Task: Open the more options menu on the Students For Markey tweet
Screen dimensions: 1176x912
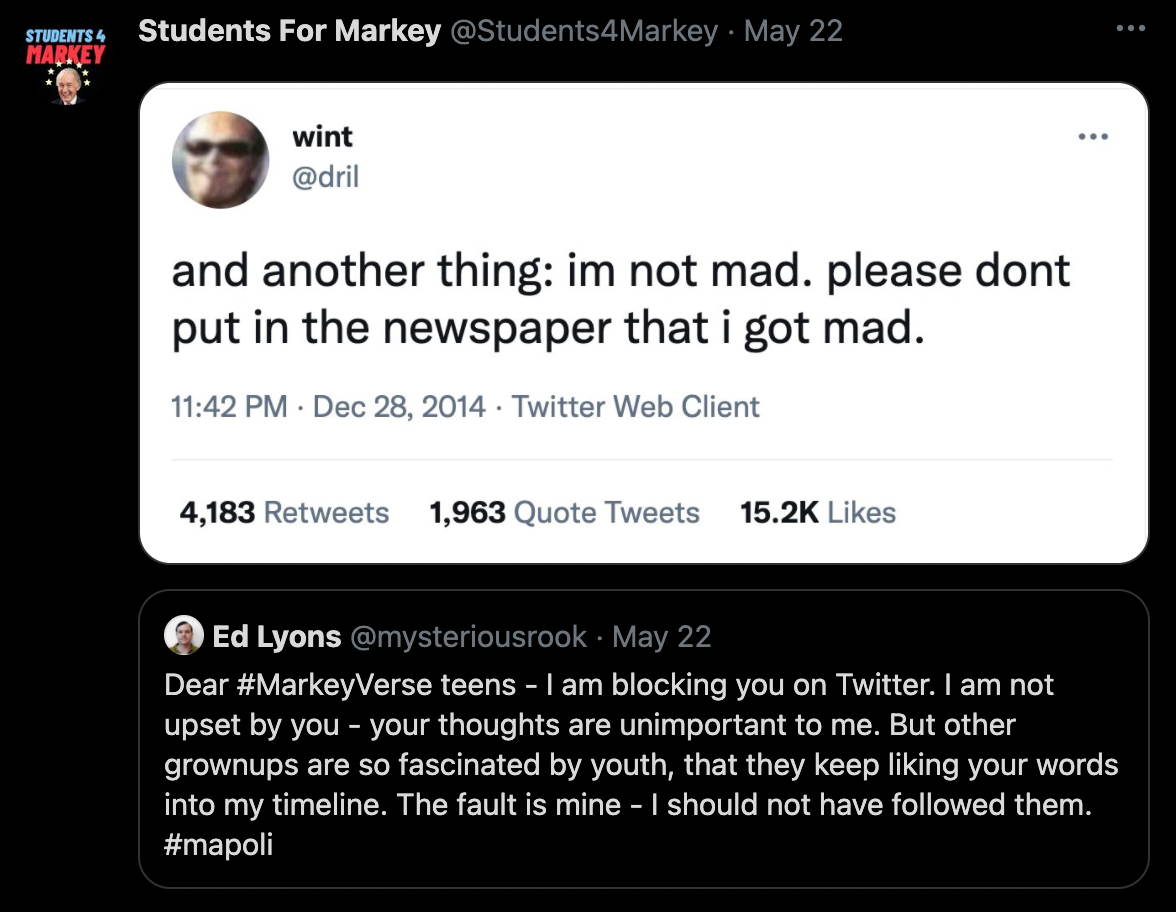Action: 1130,29
